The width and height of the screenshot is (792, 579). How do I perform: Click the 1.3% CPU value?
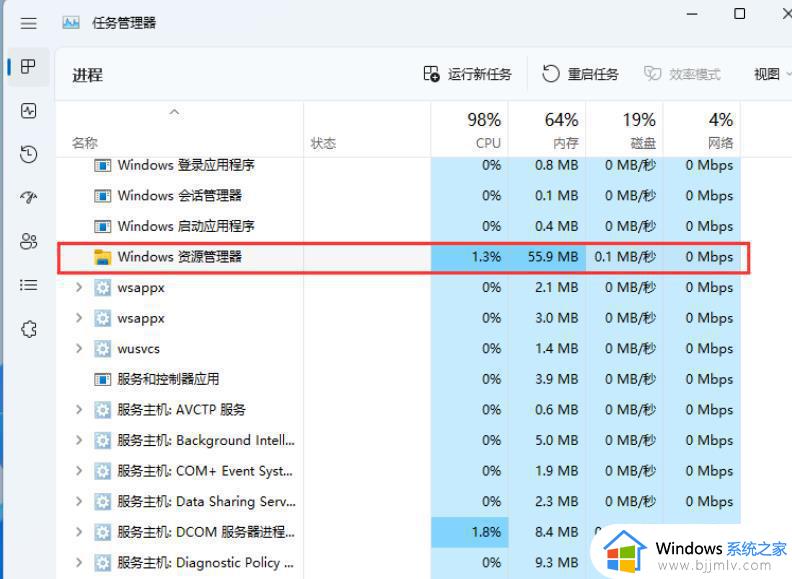(x=486, y=257)
